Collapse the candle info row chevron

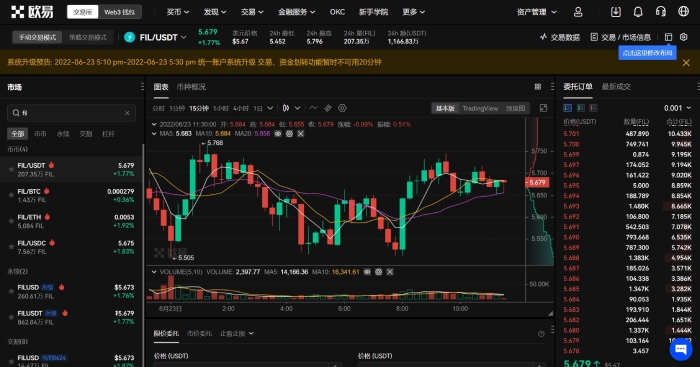coord(154,124)
